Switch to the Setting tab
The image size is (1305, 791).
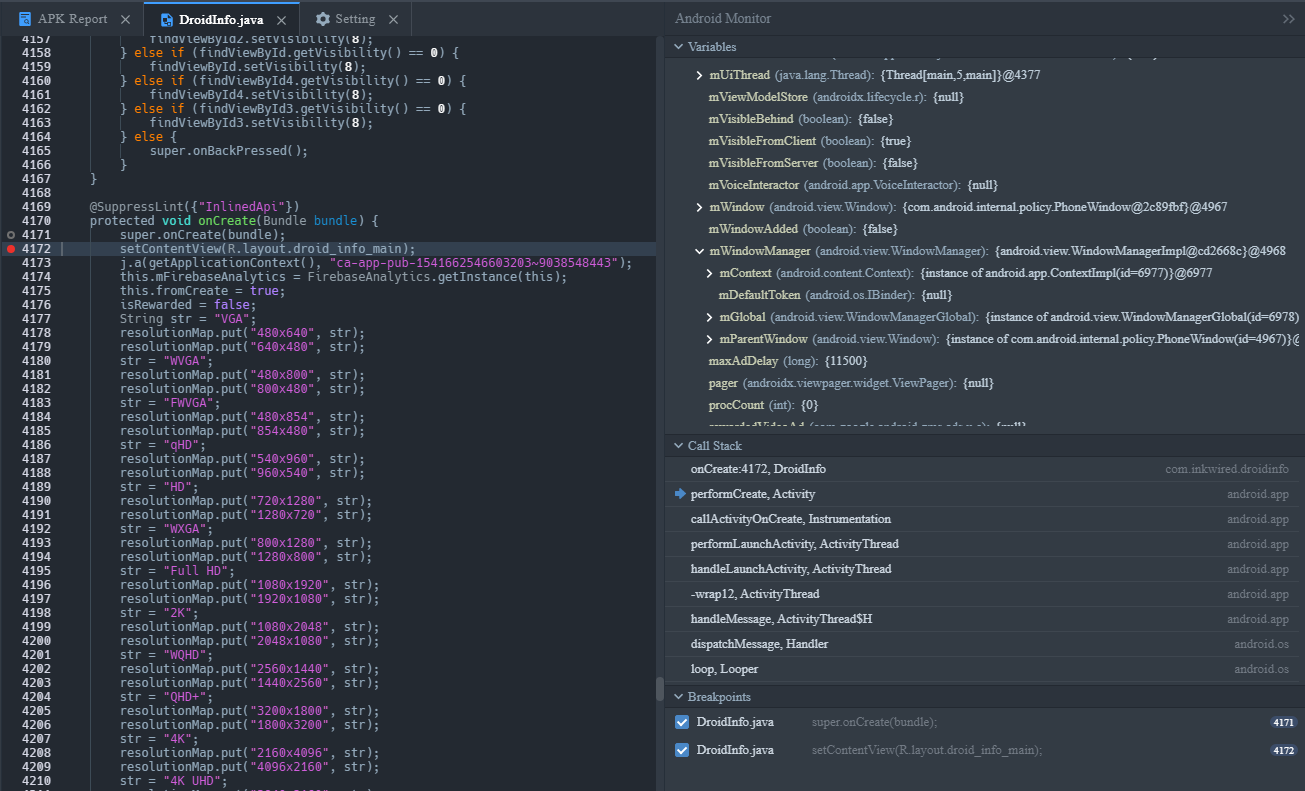pos(355,19)
